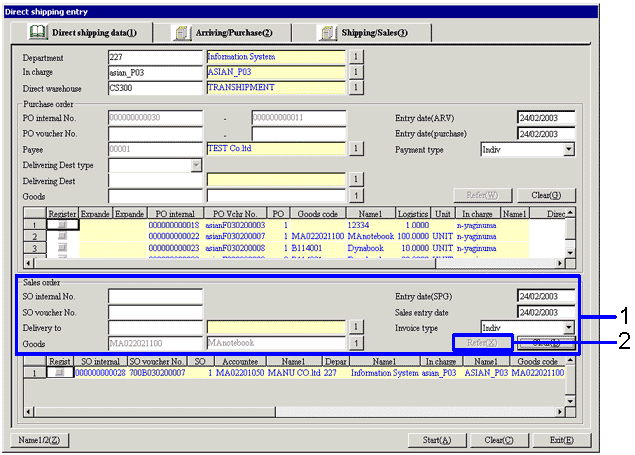The width and height of the screenshot is (635, 455).
Task: Click cell MA022021100 in purchase grid row 2
Action: (318, 236)
